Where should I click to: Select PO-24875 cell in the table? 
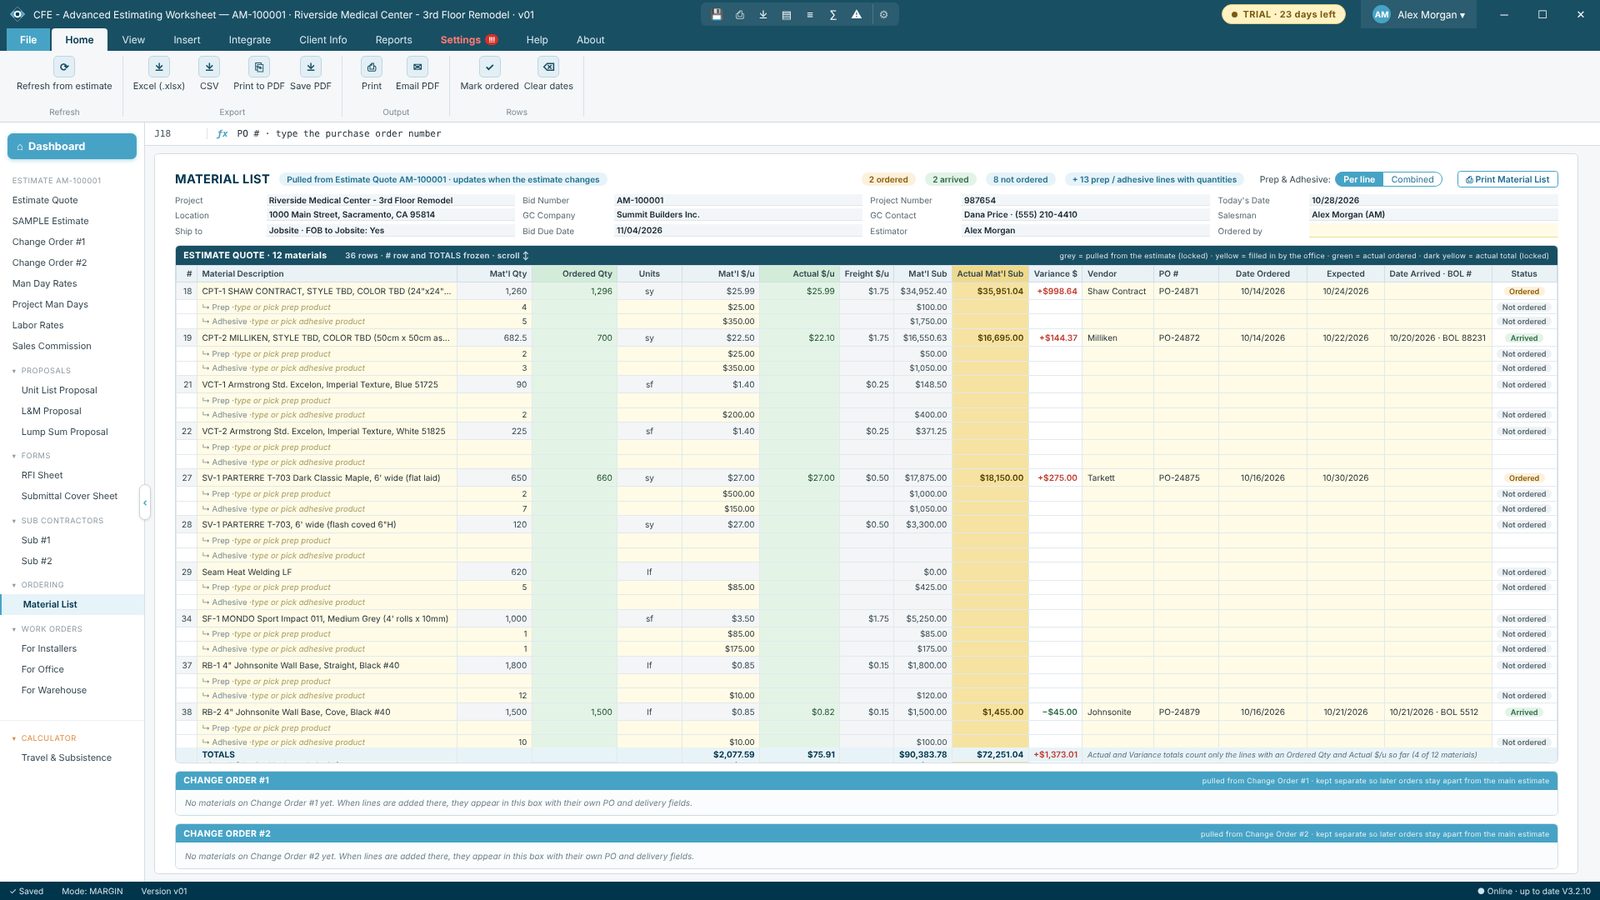[1187, 478]
